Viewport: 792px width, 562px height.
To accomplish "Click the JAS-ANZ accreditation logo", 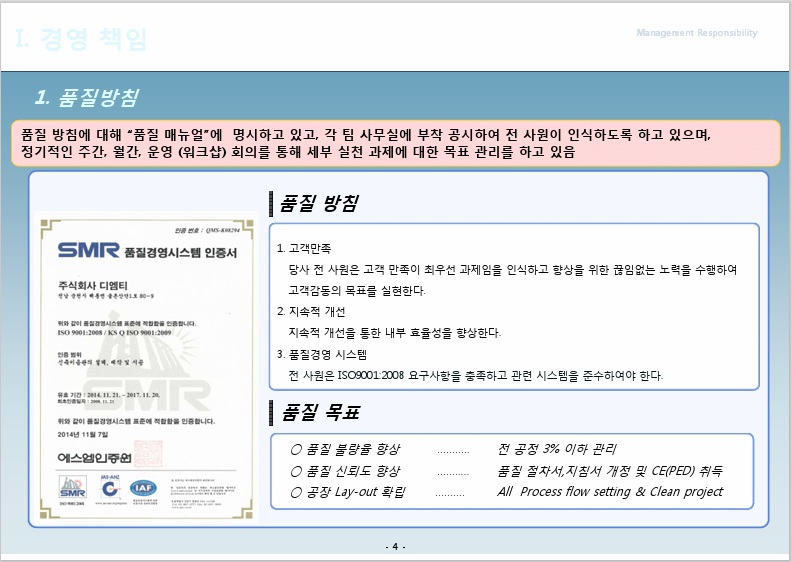I will pos(110,488).
